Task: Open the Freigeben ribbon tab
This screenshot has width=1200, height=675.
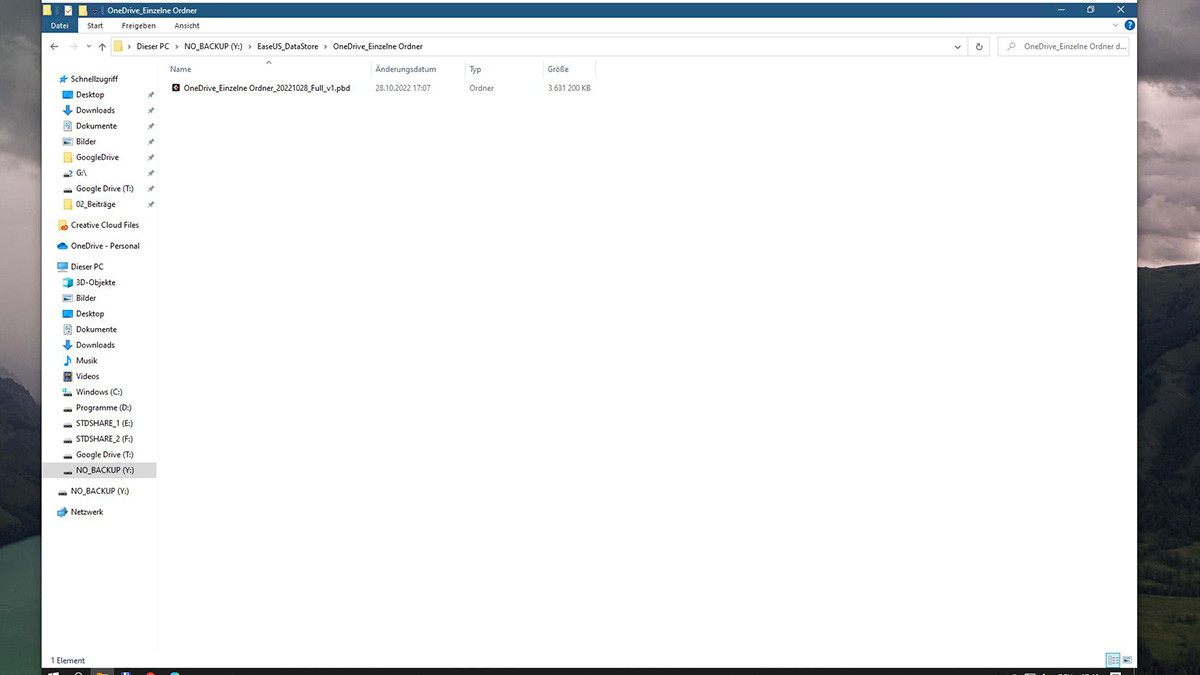Action: point(138,25)
